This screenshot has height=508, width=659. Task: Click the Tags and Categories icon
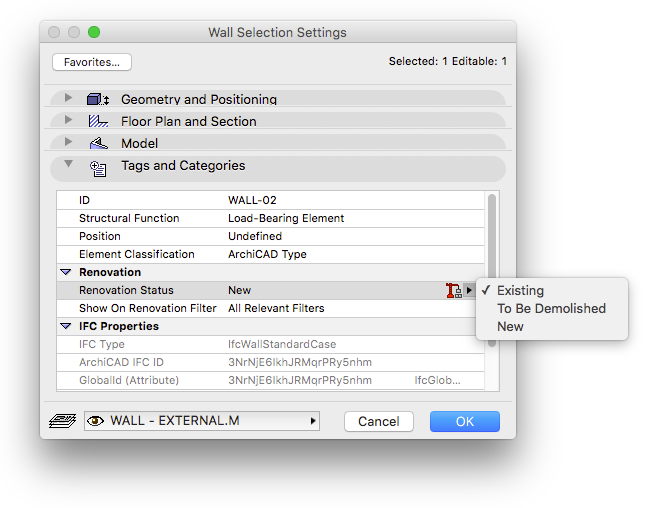[x=98, y=167]
